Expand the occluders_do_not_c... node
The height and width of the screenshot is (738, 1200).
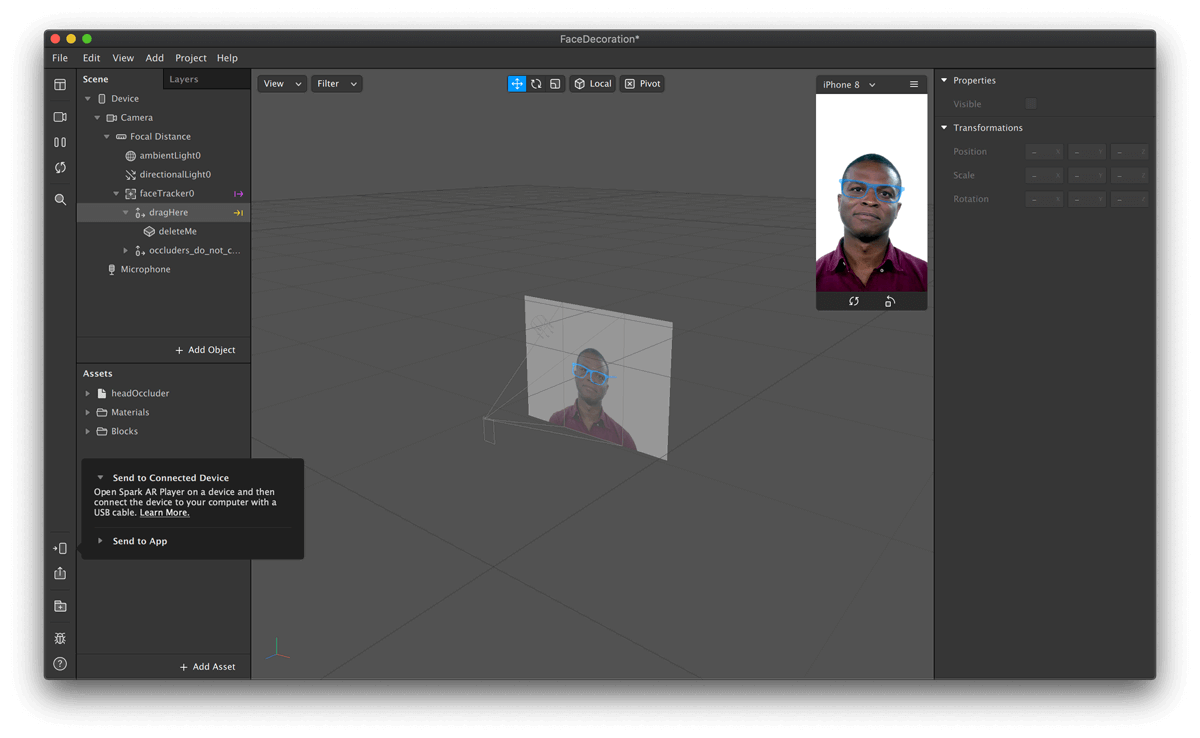click(126, 251)
